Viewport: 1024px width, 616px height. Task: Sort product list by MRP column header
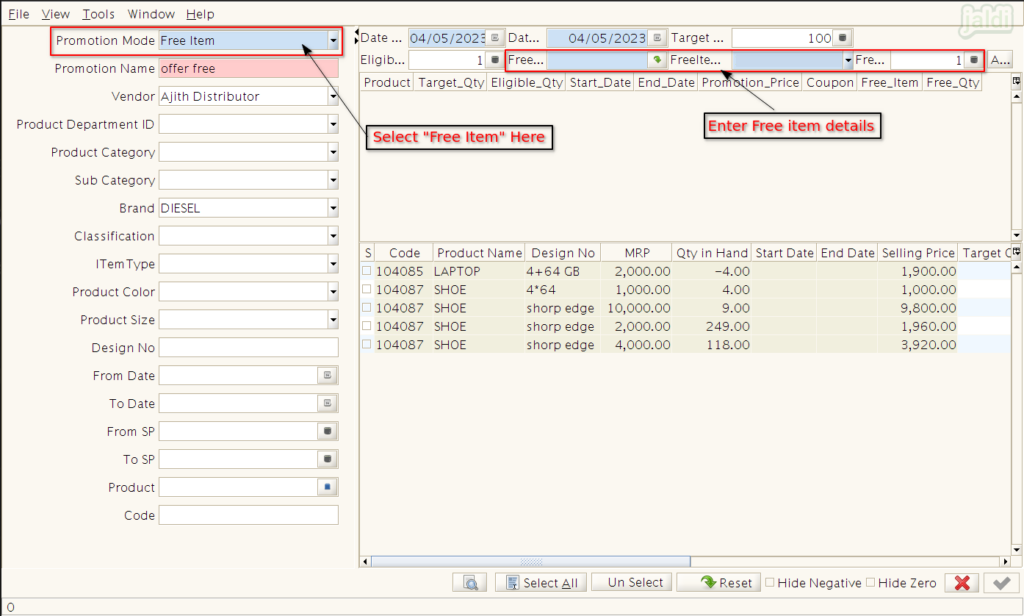[636, 253]
